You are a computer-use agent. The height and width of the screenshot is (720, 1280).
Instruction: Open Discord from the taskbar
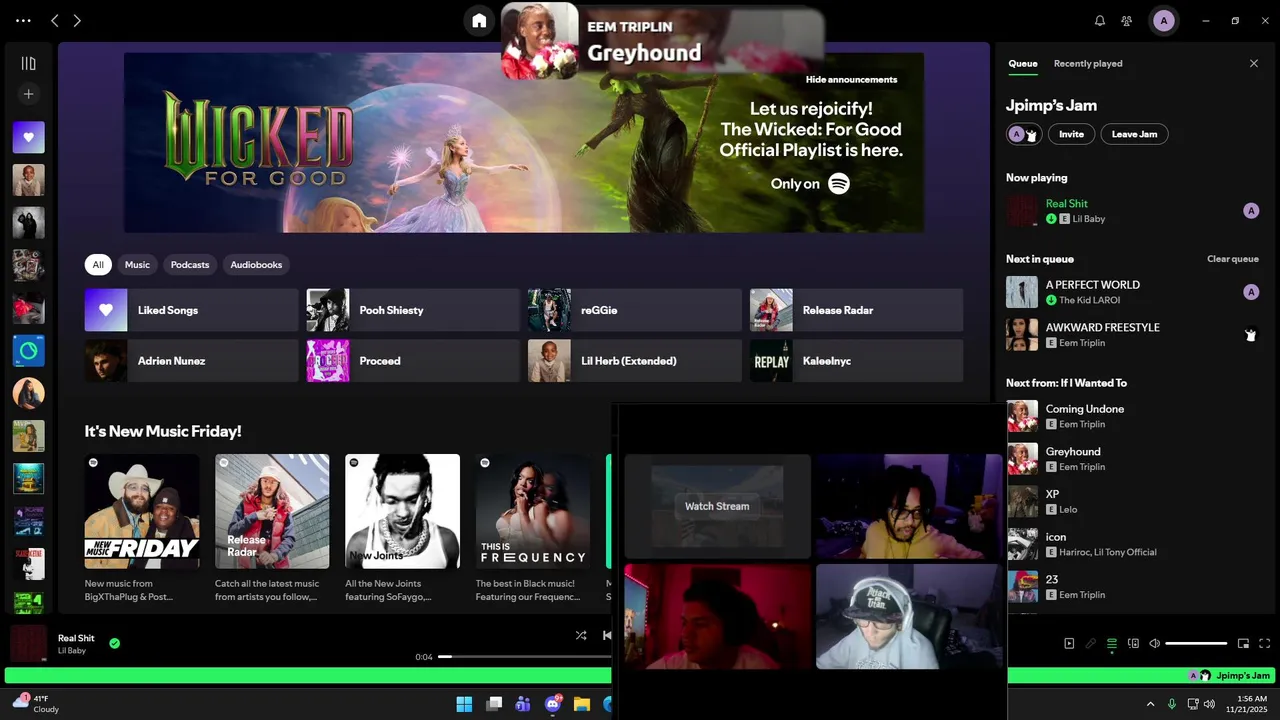pyautogui.click(x=553, y=704)
